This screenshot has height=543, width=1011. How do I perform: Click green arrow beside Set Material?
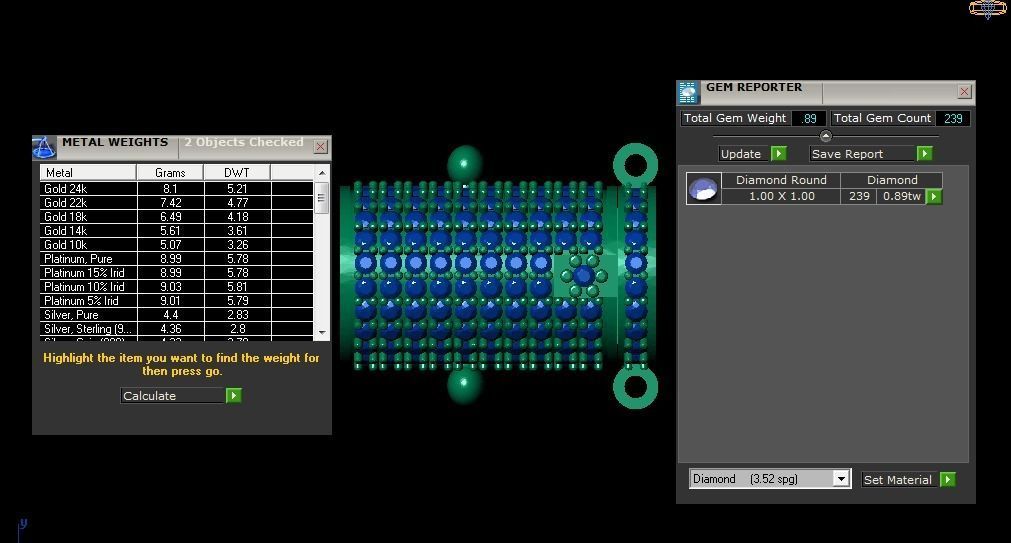click(948, 479)
